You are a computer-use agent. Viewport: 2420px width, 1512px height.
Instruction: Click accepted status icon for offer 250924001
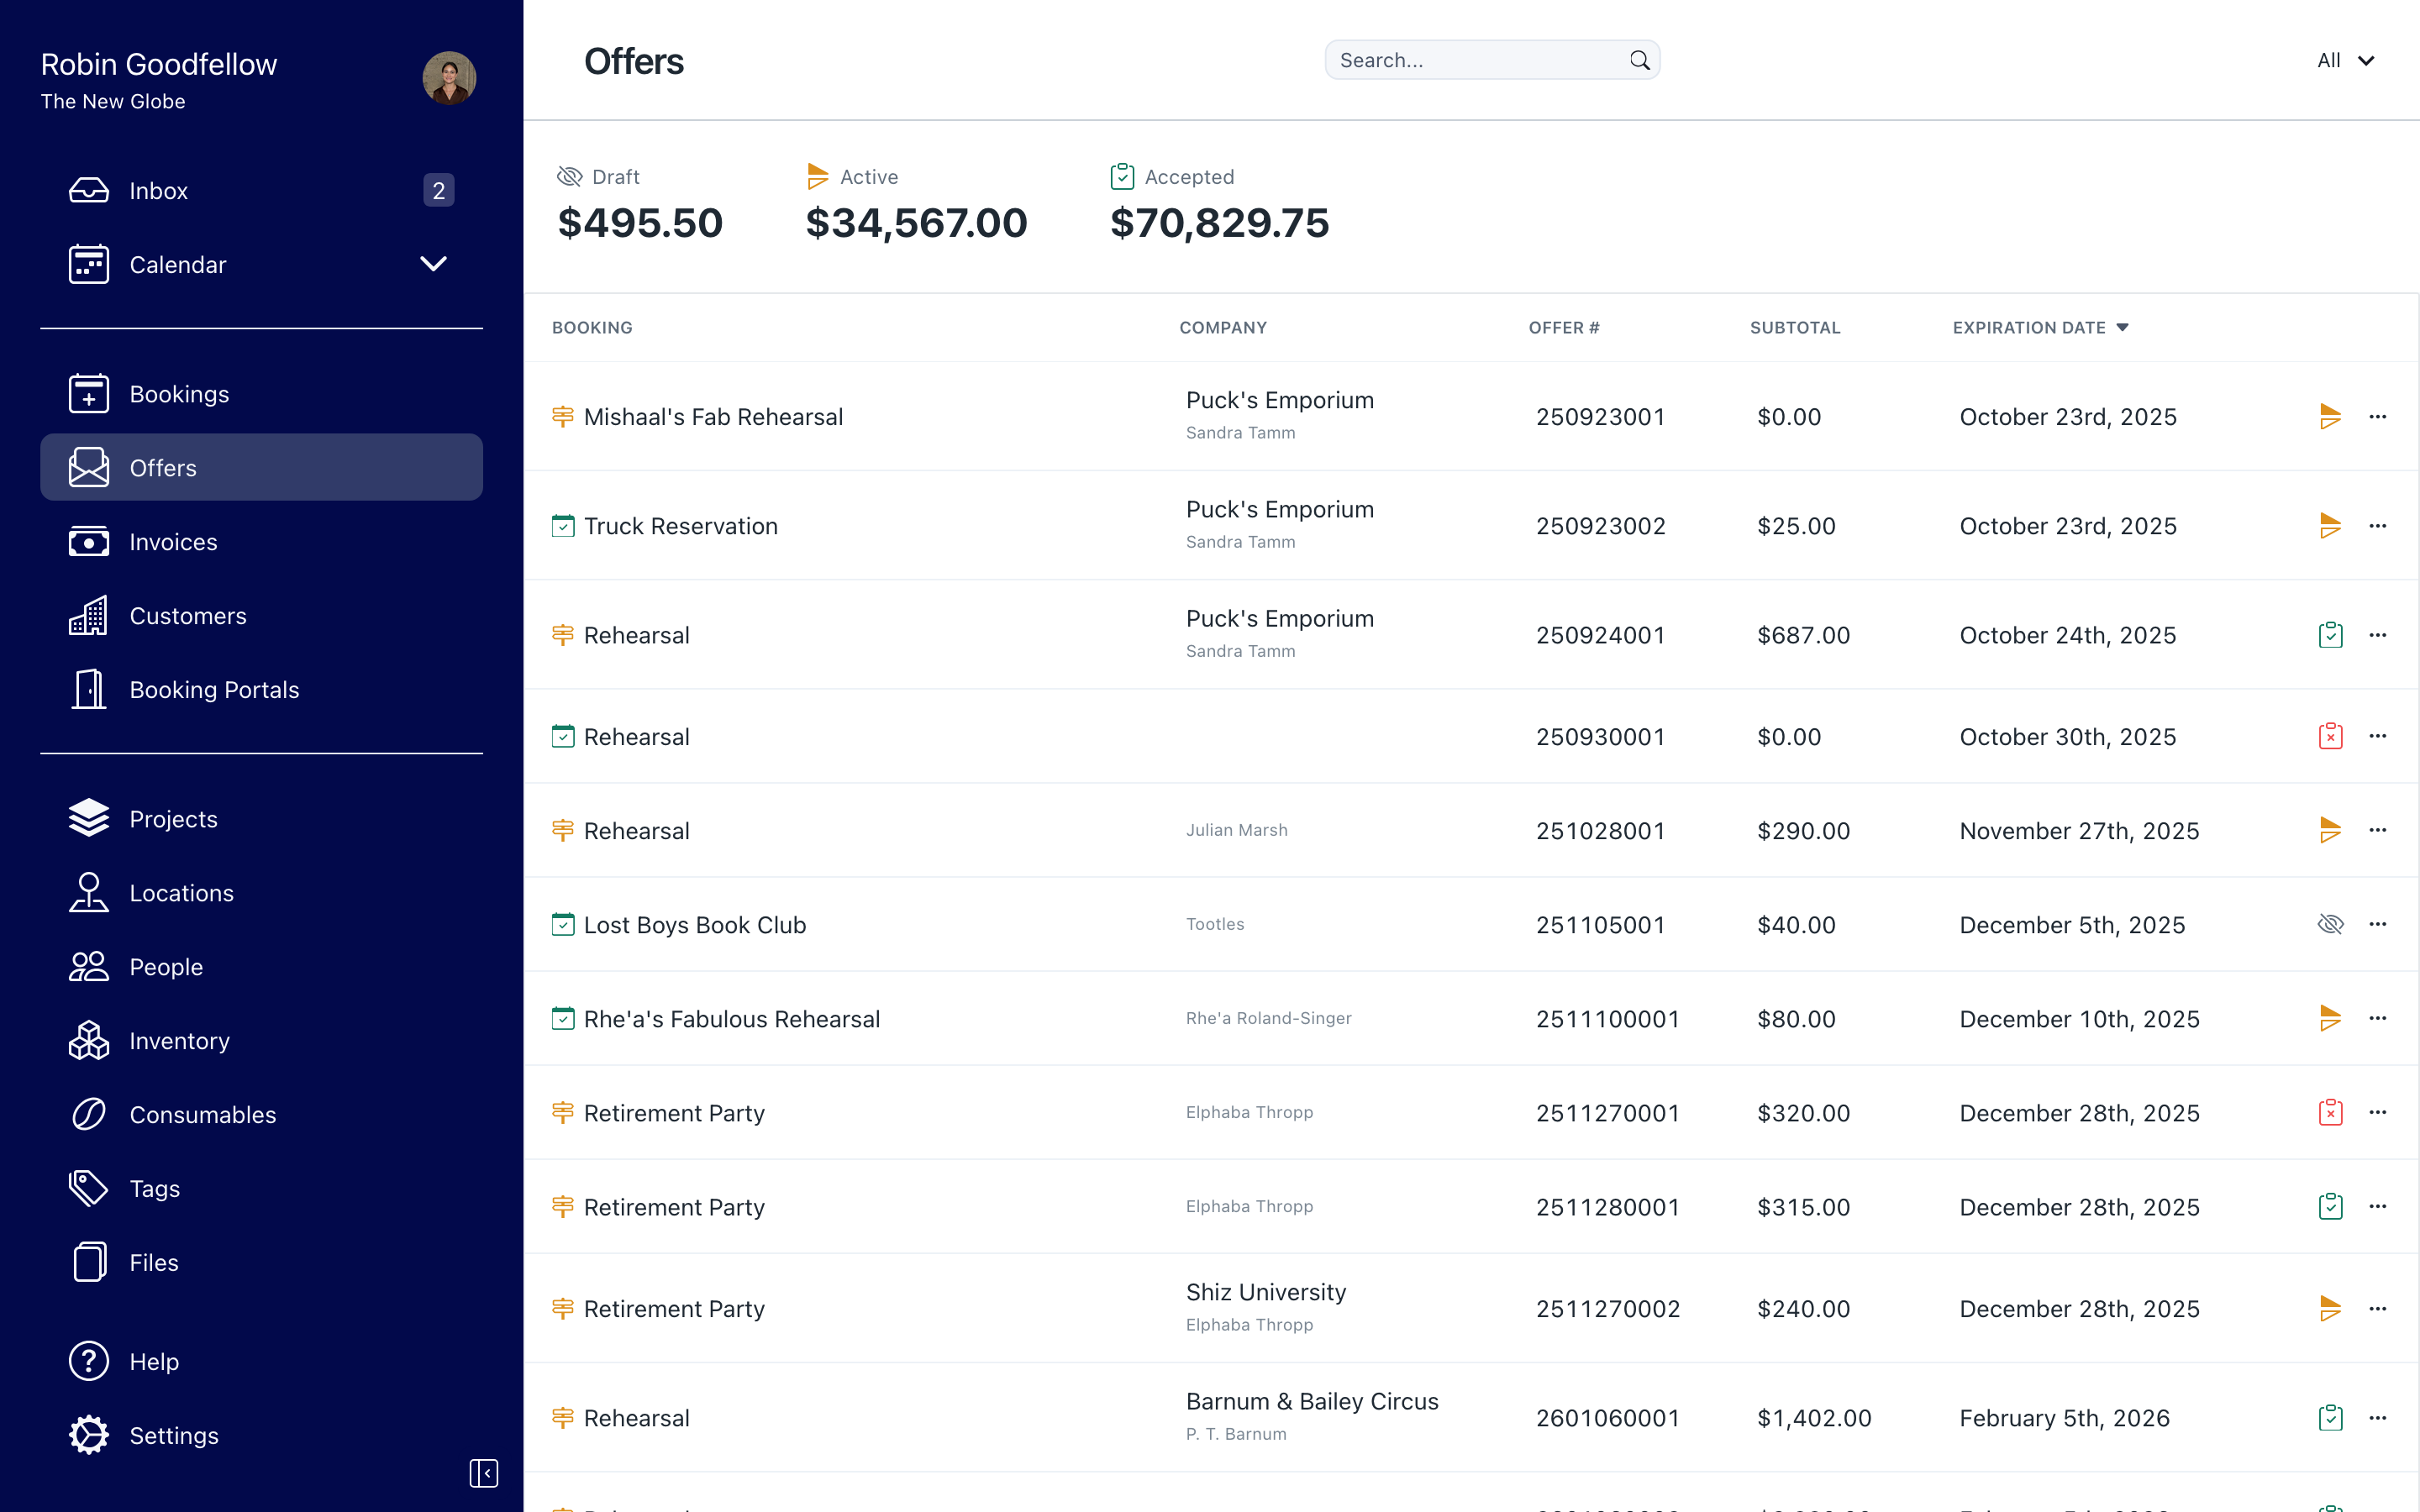2331,635
